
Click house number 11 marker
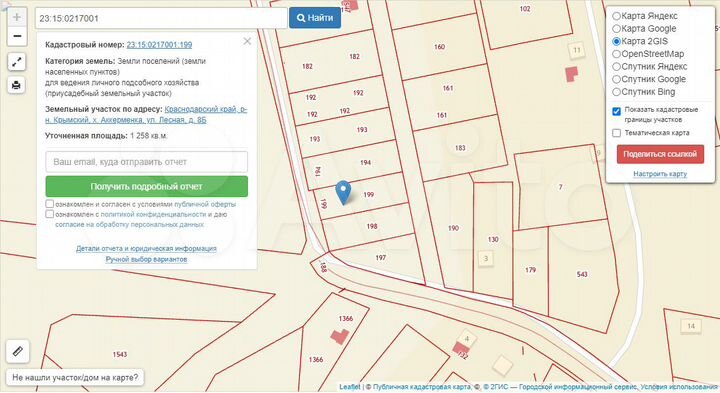(x=577, y=50)
